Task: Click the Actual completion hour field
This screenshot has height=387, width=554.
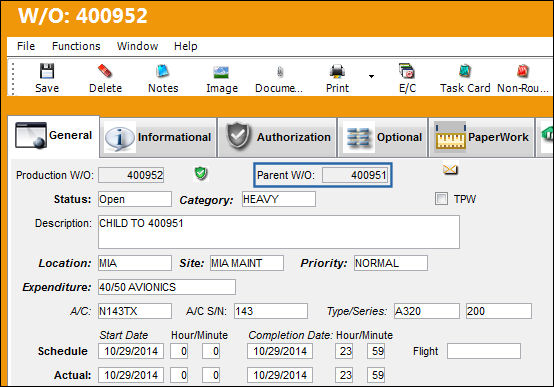Action: 344,375
